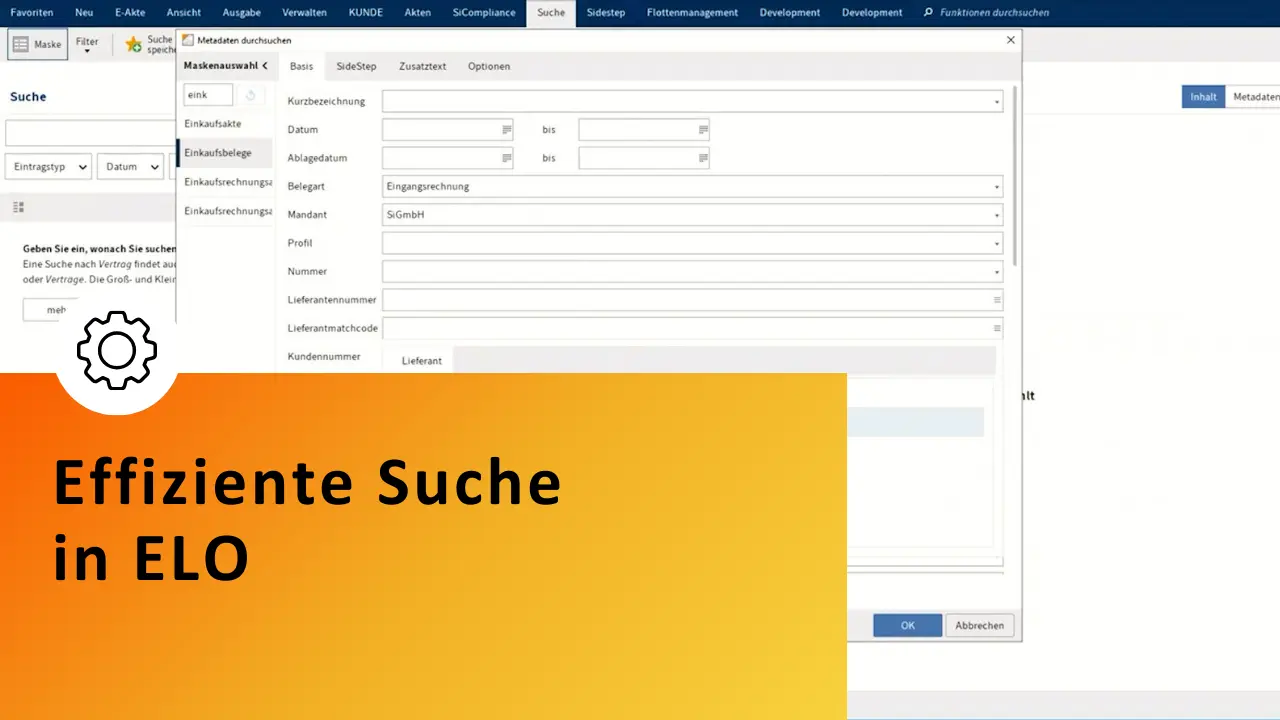
Task: Switch to the SideStep dialog tab
Action: 356,66
